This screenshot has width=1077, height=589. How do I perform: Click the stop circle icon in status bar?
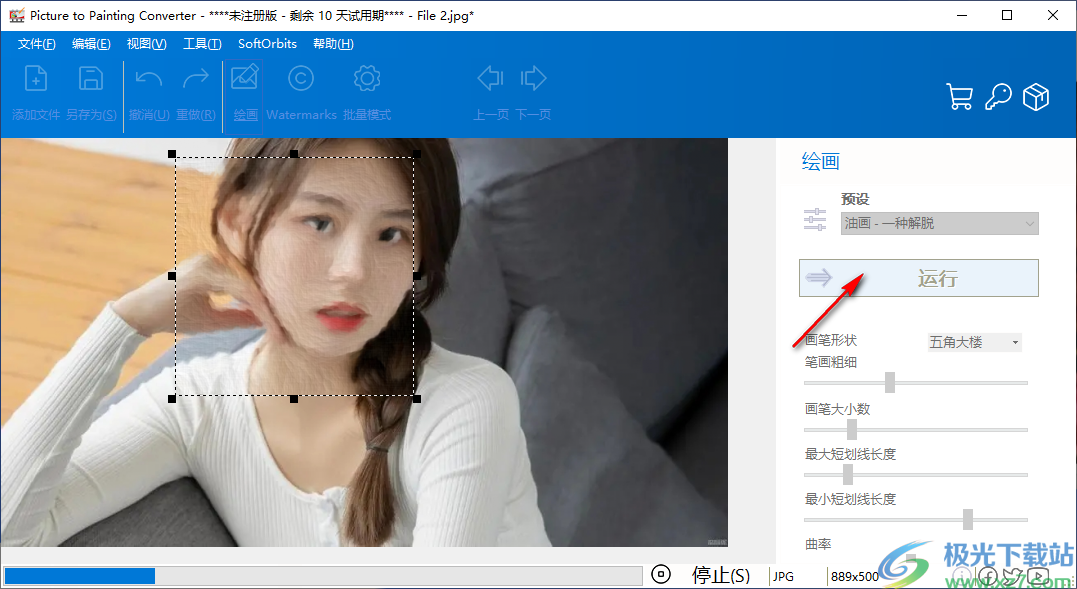(661, 575)
